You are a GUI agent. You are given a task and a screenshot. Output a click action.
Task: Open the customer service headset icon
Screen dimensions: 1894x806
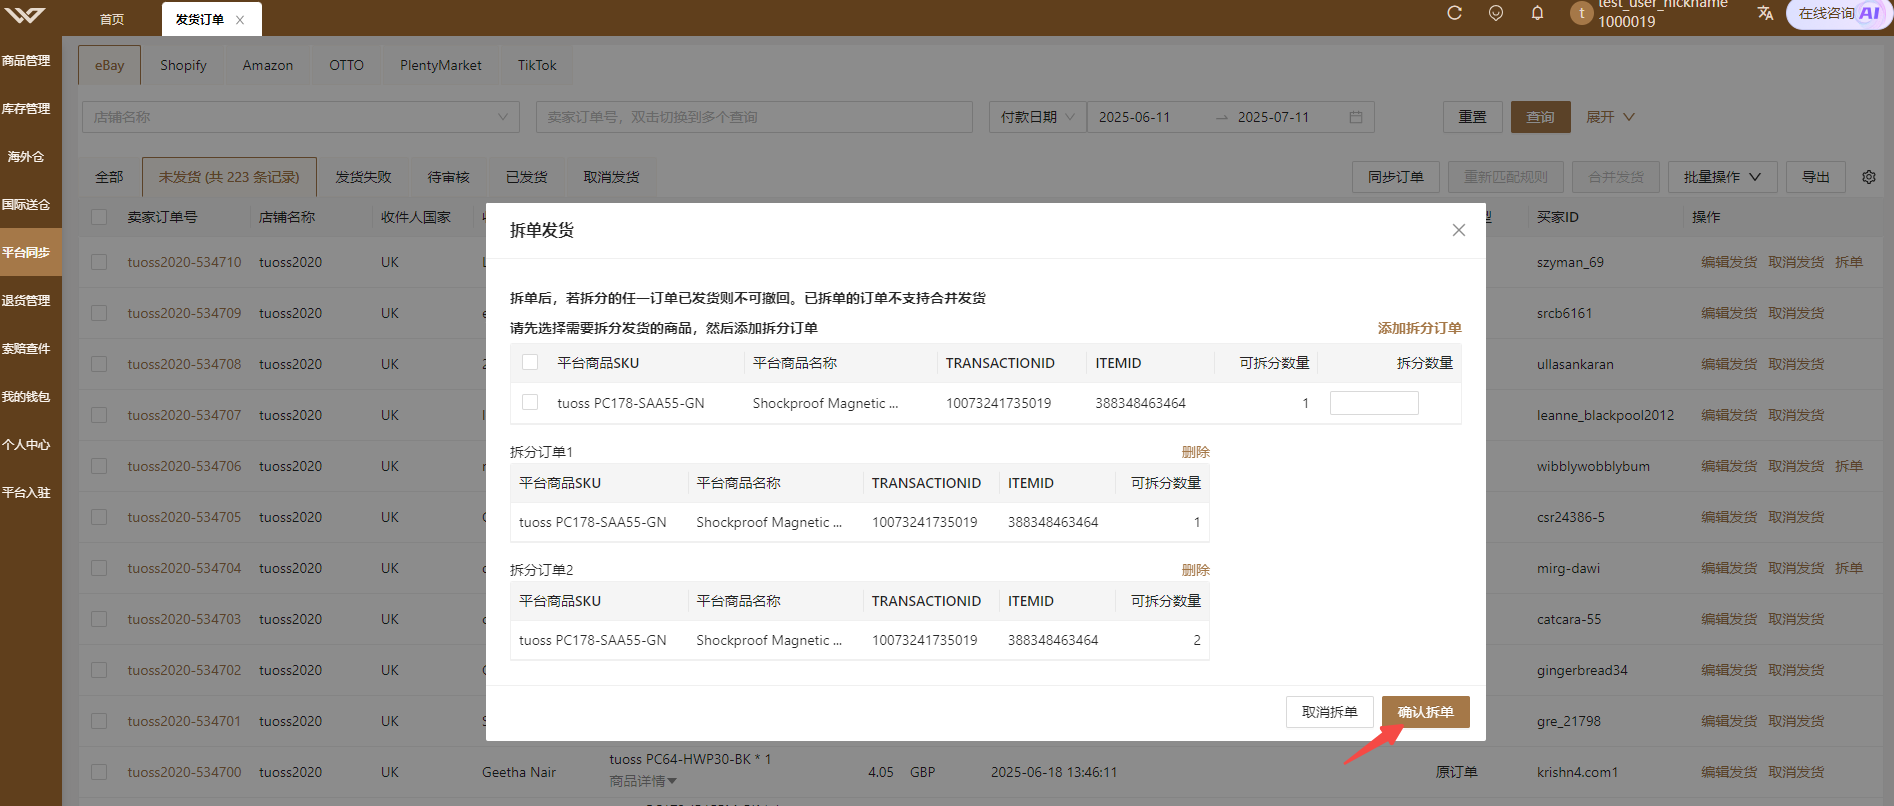(x=1496, y=13)
